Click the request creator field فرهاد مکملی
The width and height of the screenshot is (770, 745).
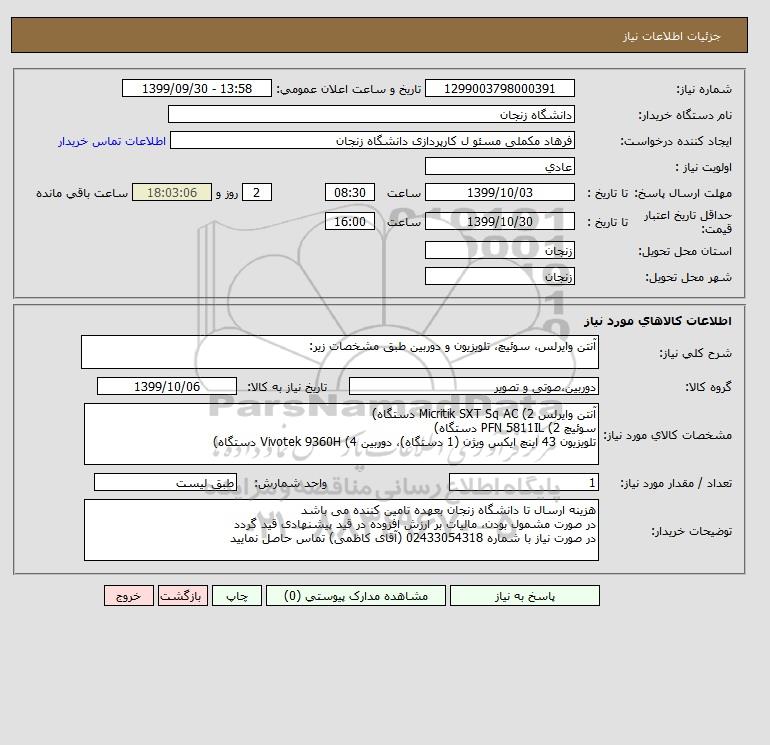point(372,140)
